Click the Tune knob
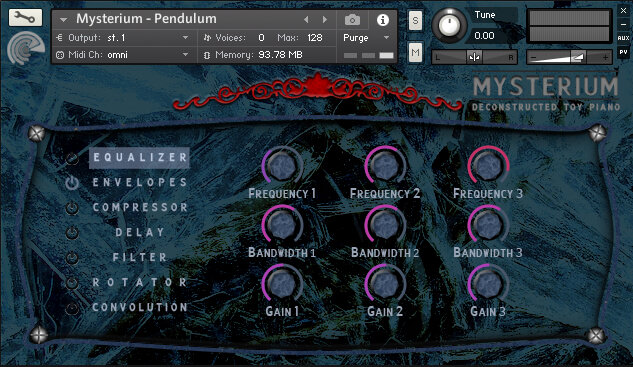Viewport: 633px width, 367px height. point(449,25)
